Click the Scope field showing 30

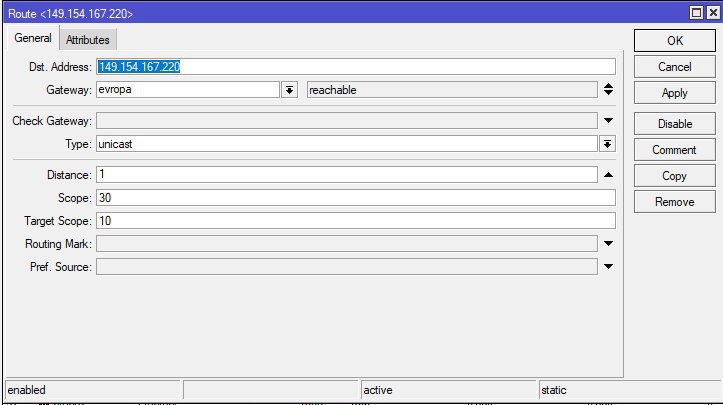[x=356, y=197]
